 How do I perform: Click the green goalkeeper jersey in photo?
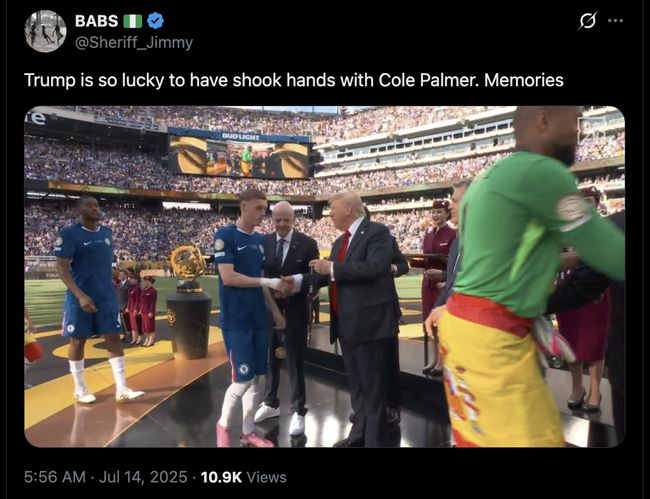533,230
